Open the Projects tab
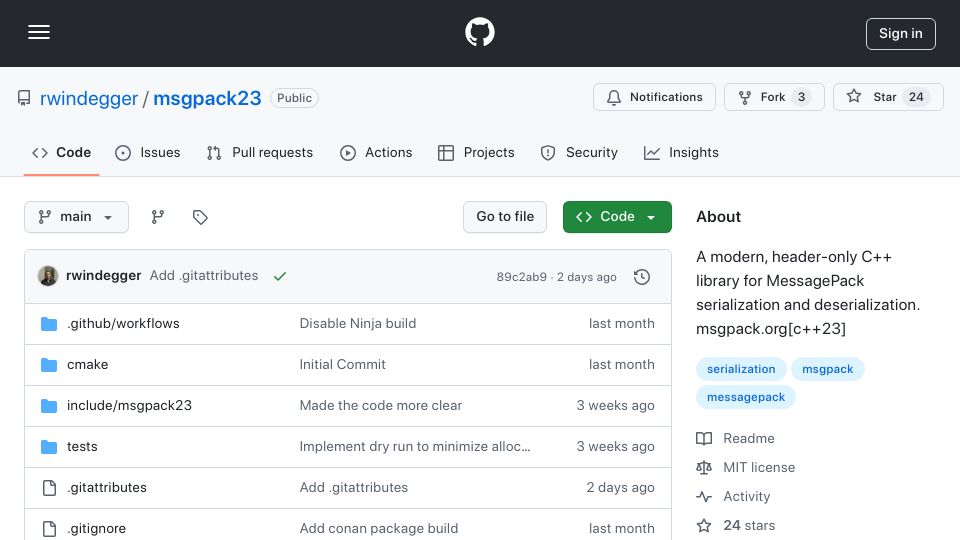This screenshot has width=960, height=540. (476, 152)
